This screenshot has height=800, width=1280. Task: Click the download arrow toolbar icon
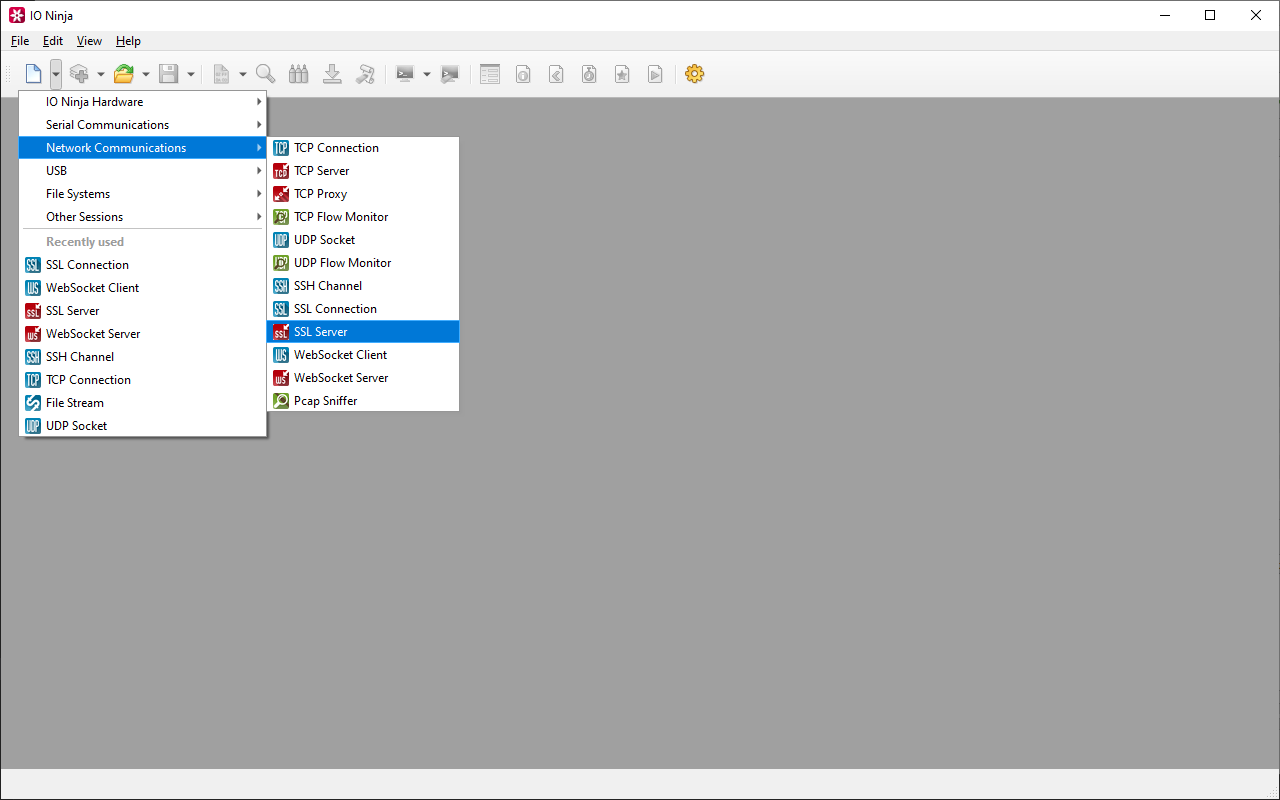pyautogui.click(x=332, y=74)
